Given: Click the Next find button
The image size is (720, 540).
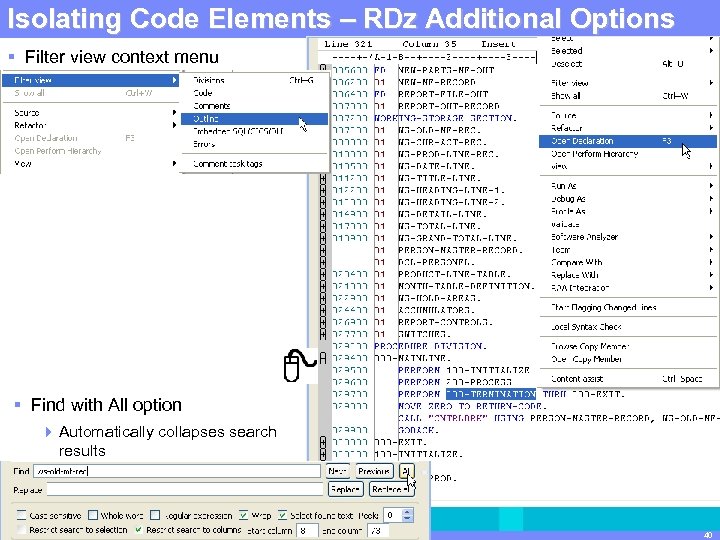Looking at the screenshot, I should [337, 471].
